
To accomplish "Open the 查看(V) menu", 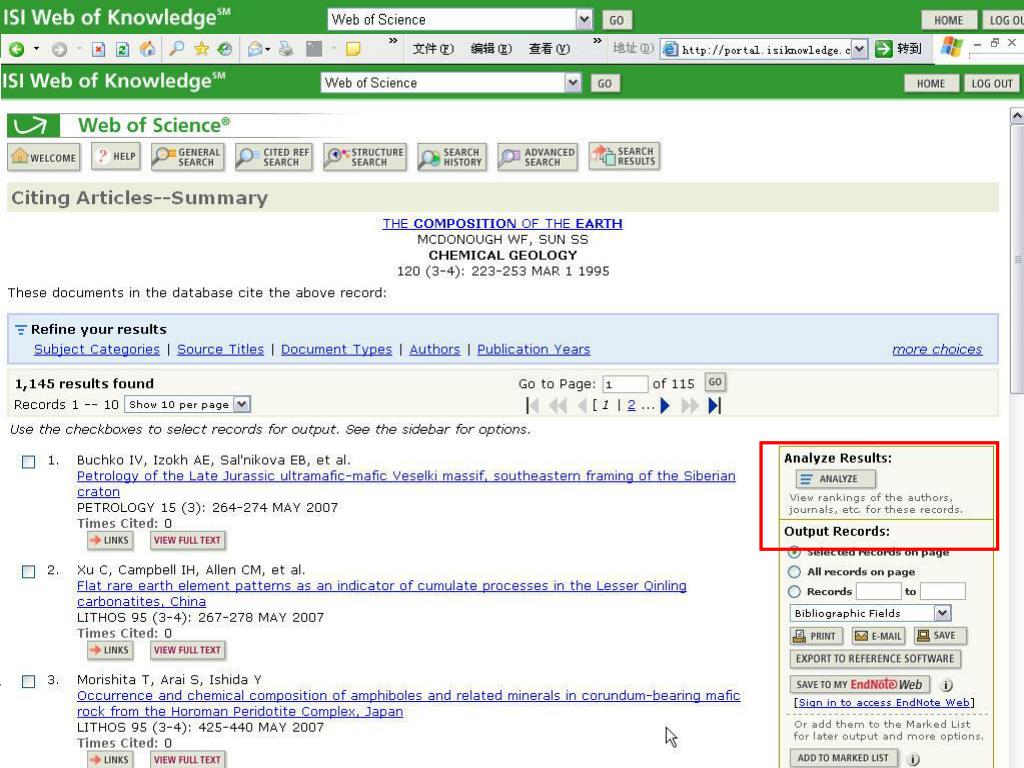I will pyautogui.click(x=549, y=49).
